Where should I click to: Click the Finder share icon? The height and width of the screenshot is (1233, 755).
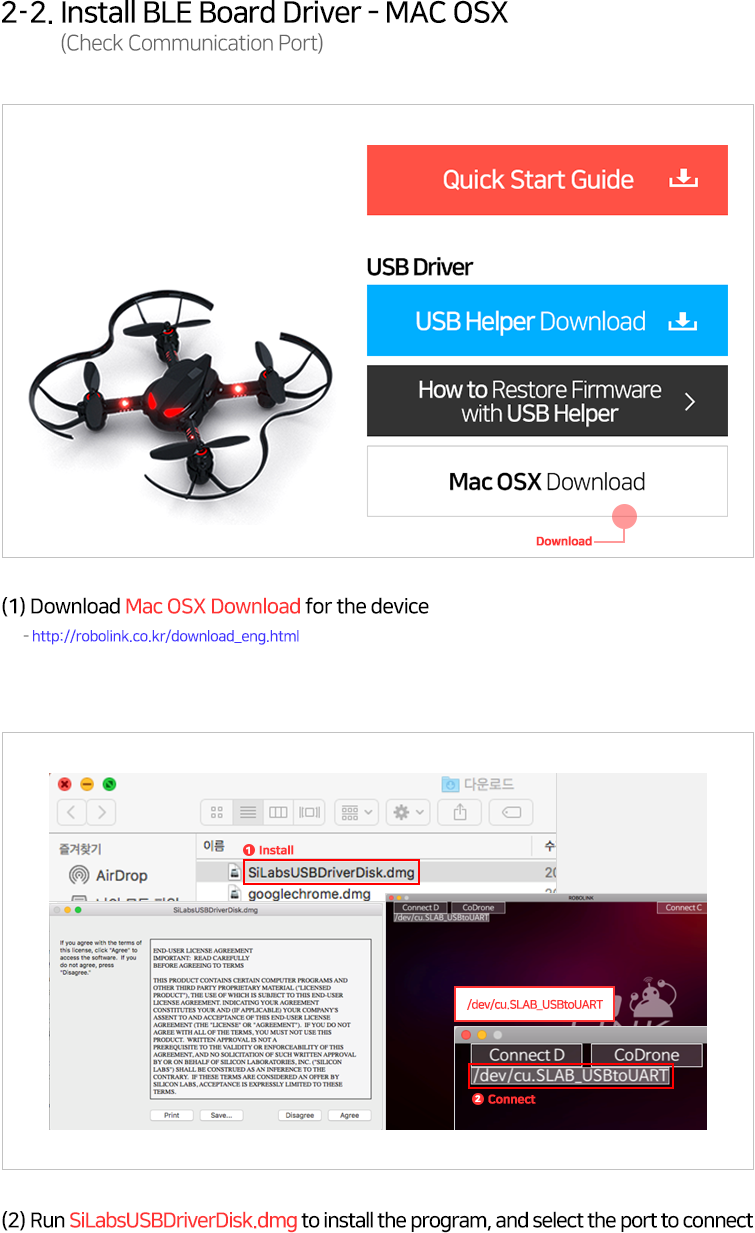point(460,812)
